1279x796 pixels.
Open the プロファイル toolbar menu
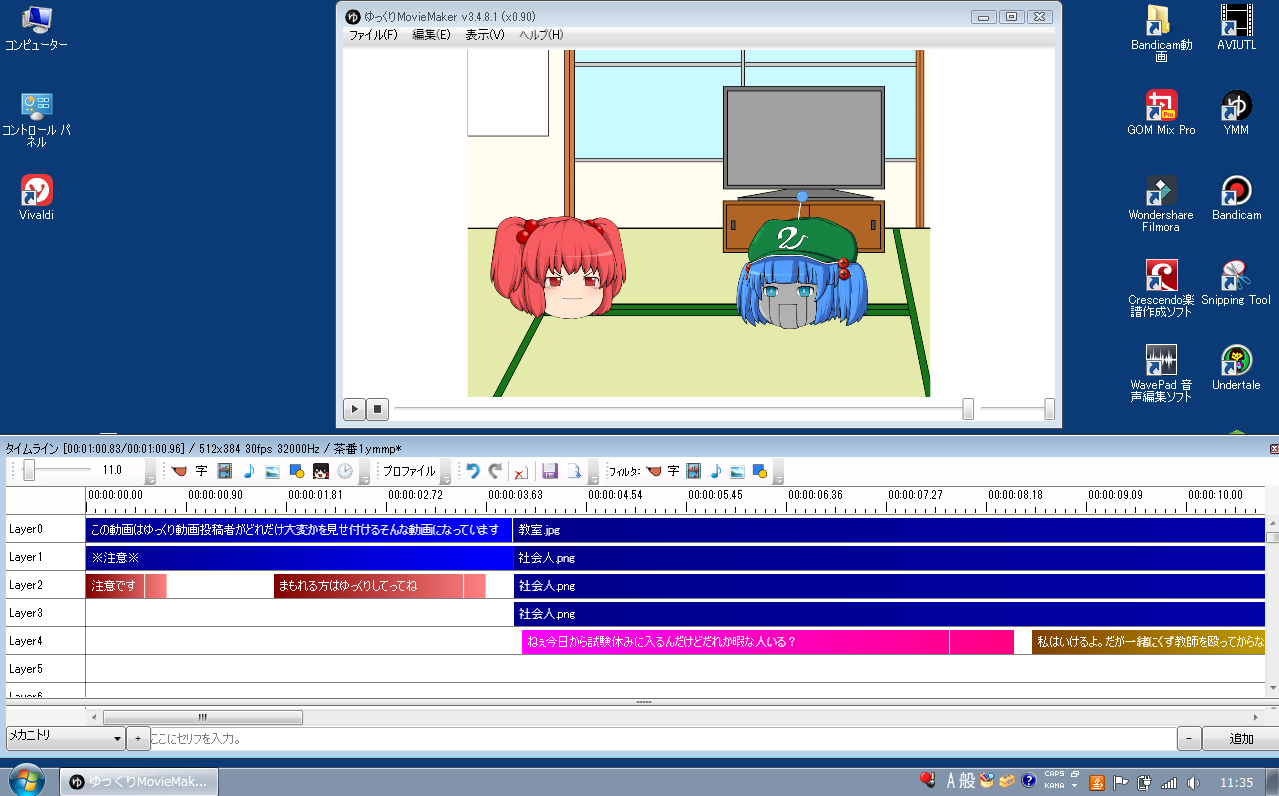tap(409, 471)
